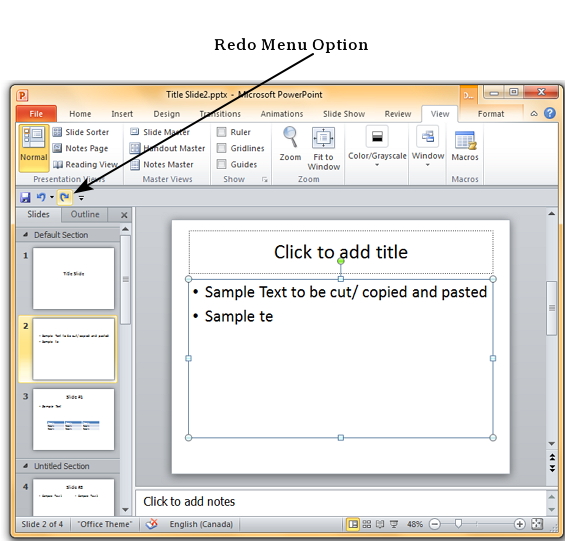Minimize the ribbon with the caret icon
The width and height of the screenshot is (565, 542).
(534, 114)
